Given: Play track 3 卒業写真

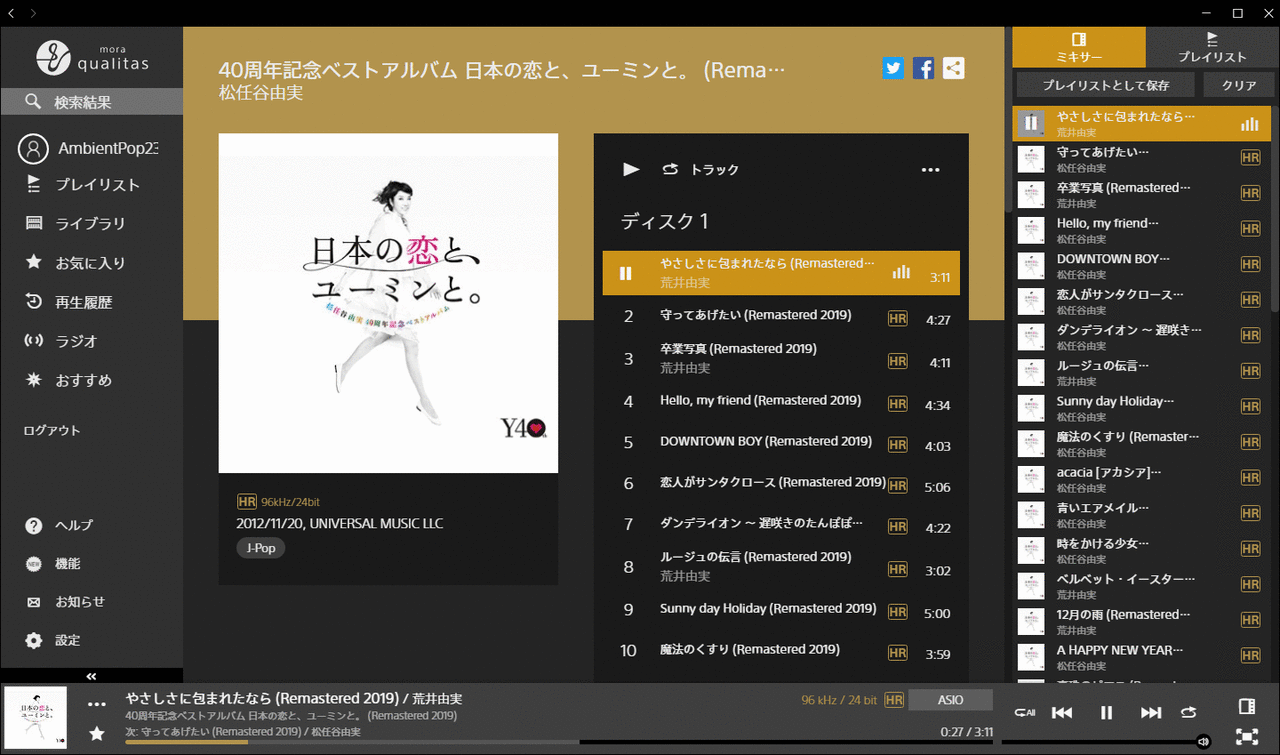Looking at the screenshot, I should 781,360.
